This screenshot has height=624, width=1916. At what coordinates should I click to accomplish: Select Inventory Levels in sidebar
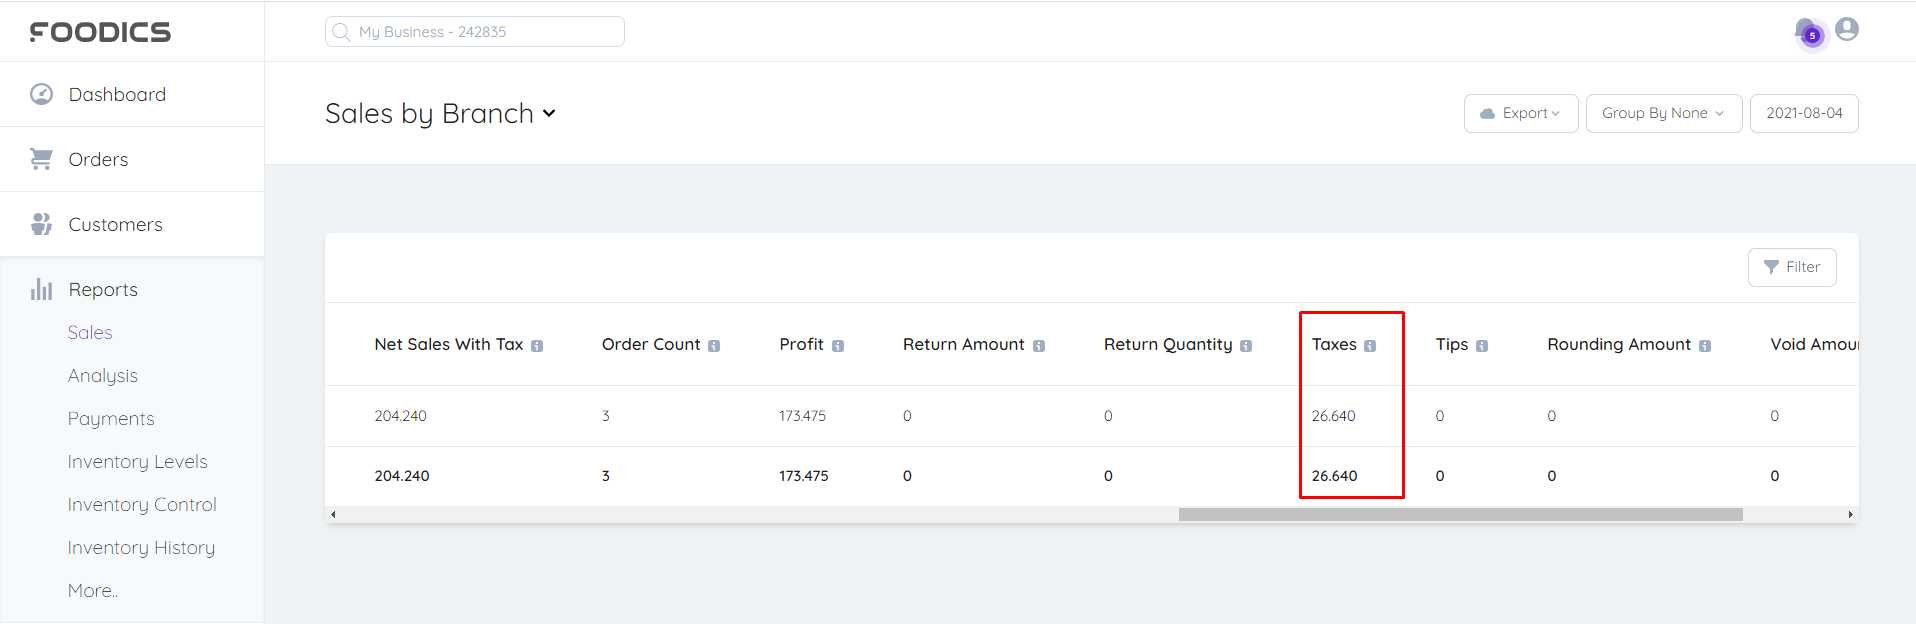tap(138, 462)
